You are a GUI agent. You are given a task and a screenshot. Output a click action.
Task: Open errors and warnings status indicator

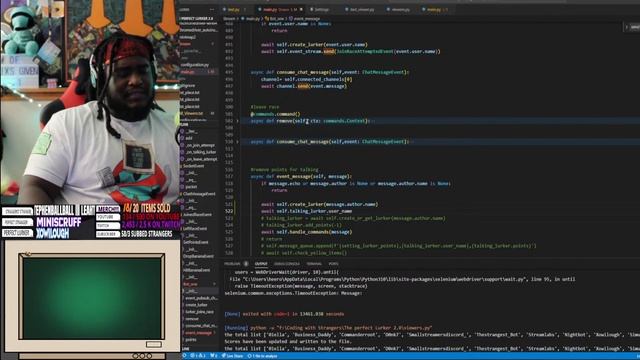(197, 356)
